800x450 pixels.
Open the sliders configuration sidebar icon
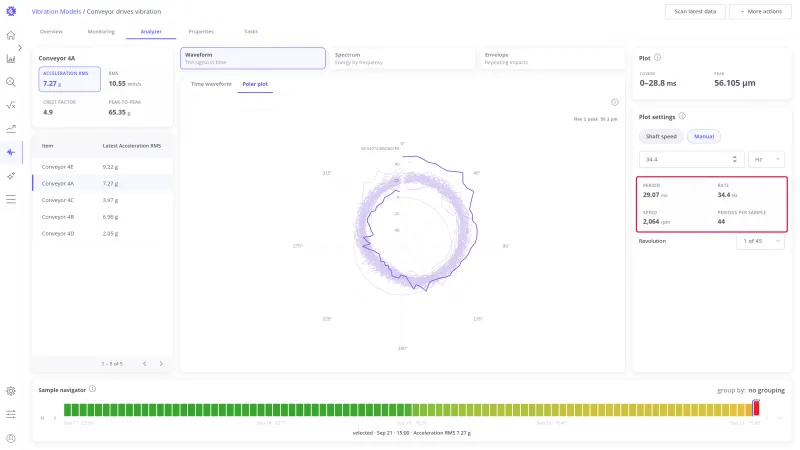coord(11,414)
